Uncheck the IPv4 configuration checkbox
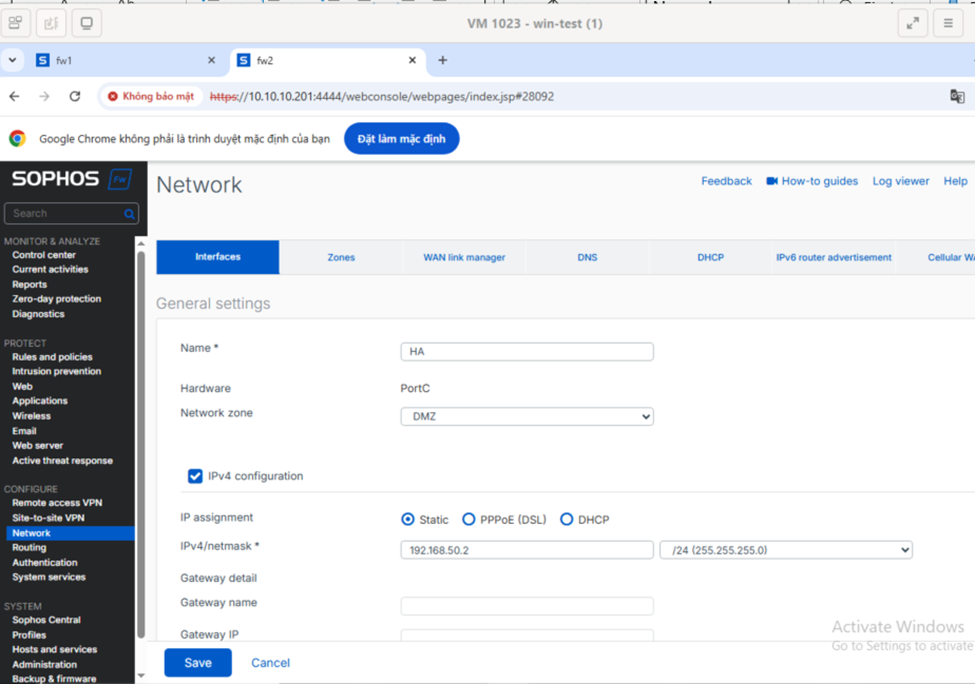 click(x=195, y=476)
